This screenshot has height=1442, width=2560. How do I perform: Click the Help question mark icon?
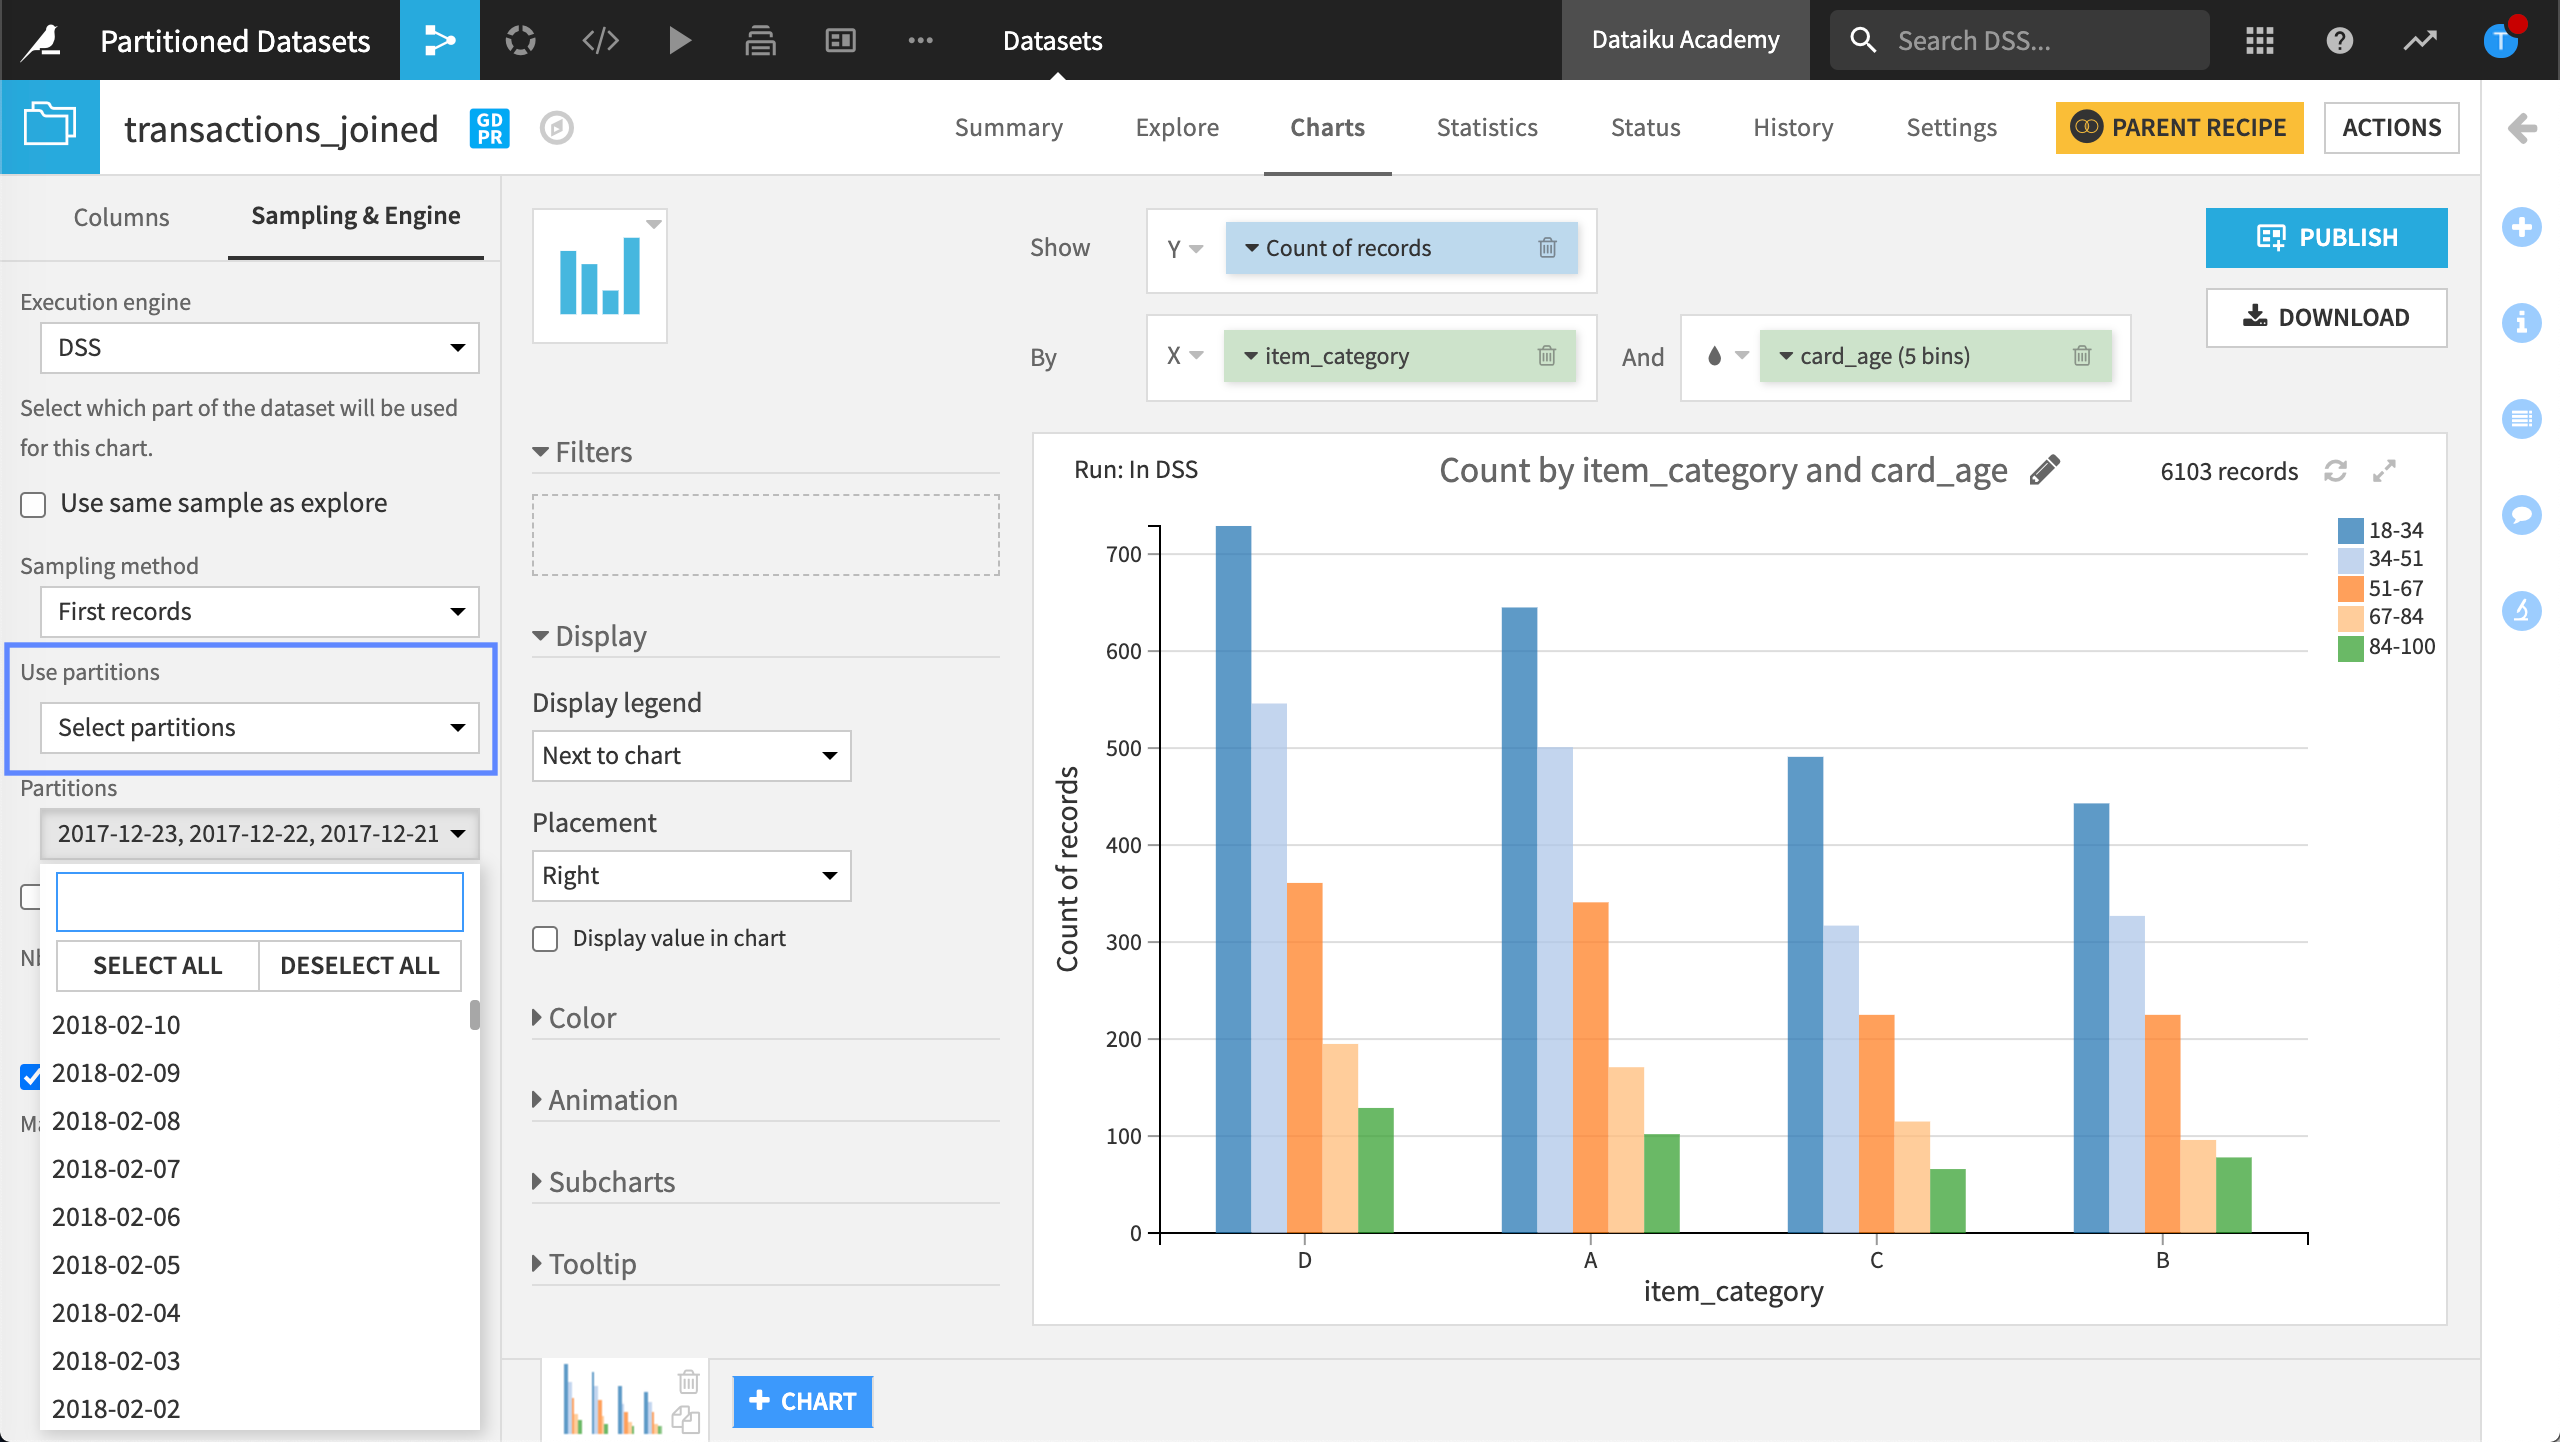[2340, 39]
